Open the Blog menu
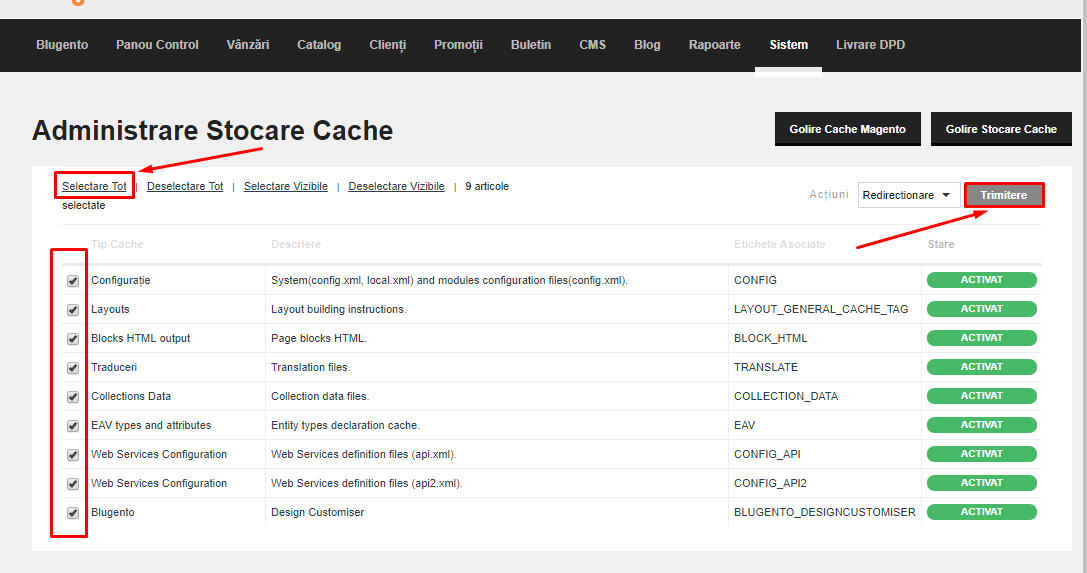Image resolution: width=1087 pixels, height=573 pixels. (647, 45)
